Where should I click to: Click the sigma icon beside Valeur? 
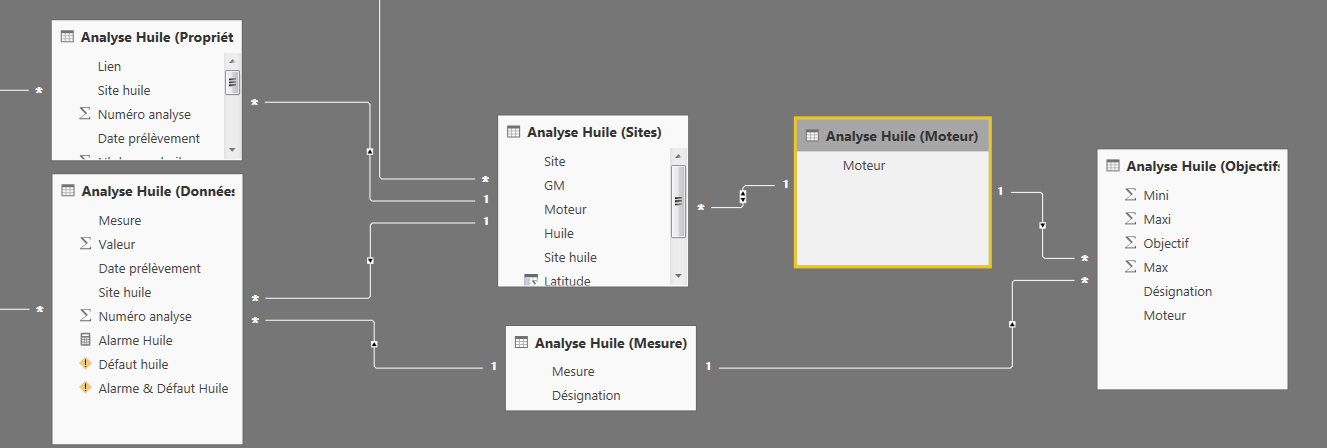click(x=85, y=244)
